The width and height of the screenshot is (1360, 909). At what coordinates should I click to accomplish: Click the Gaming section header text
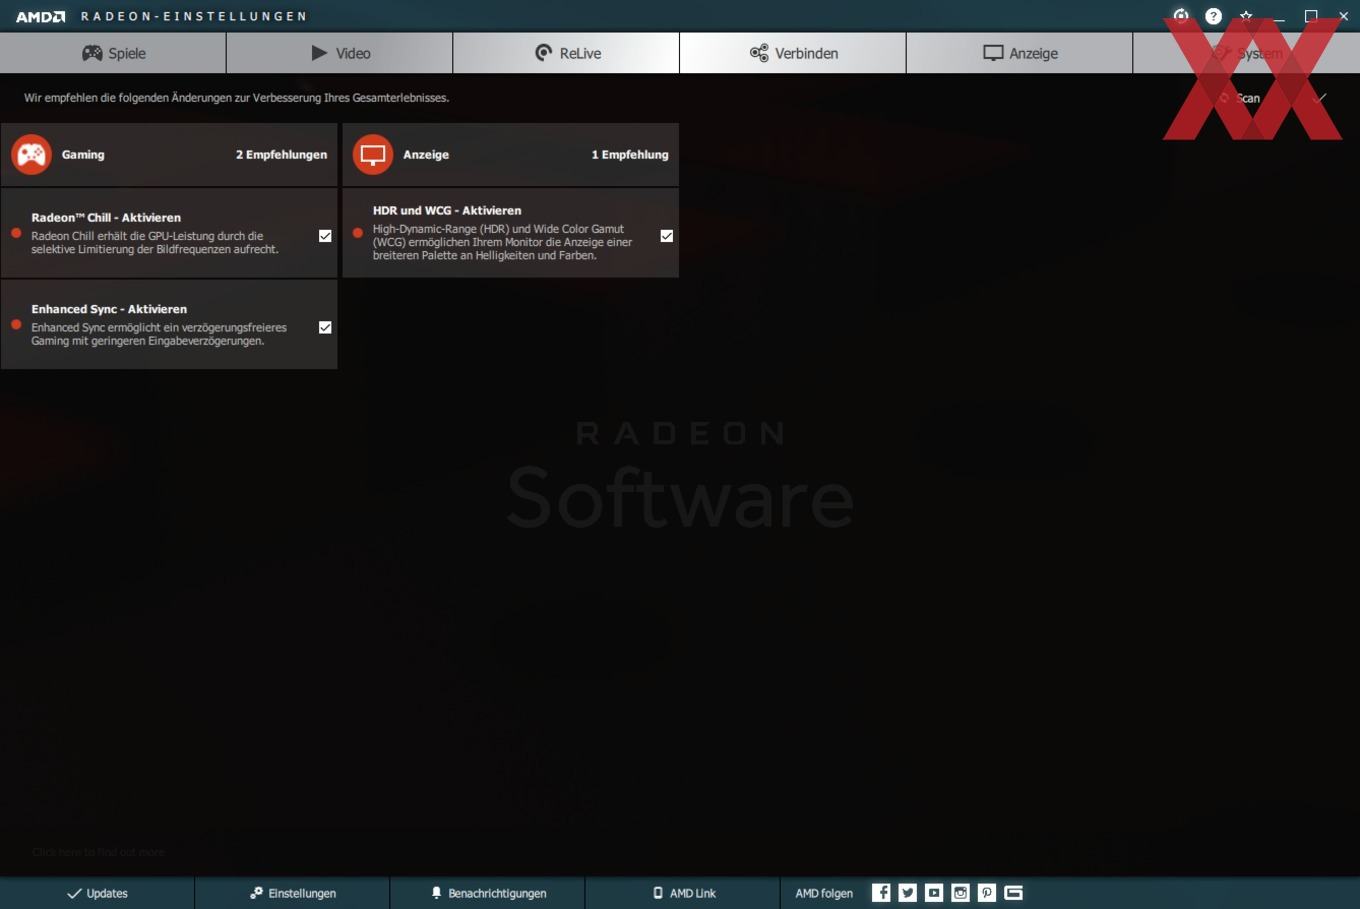click(x=83, y=154)
